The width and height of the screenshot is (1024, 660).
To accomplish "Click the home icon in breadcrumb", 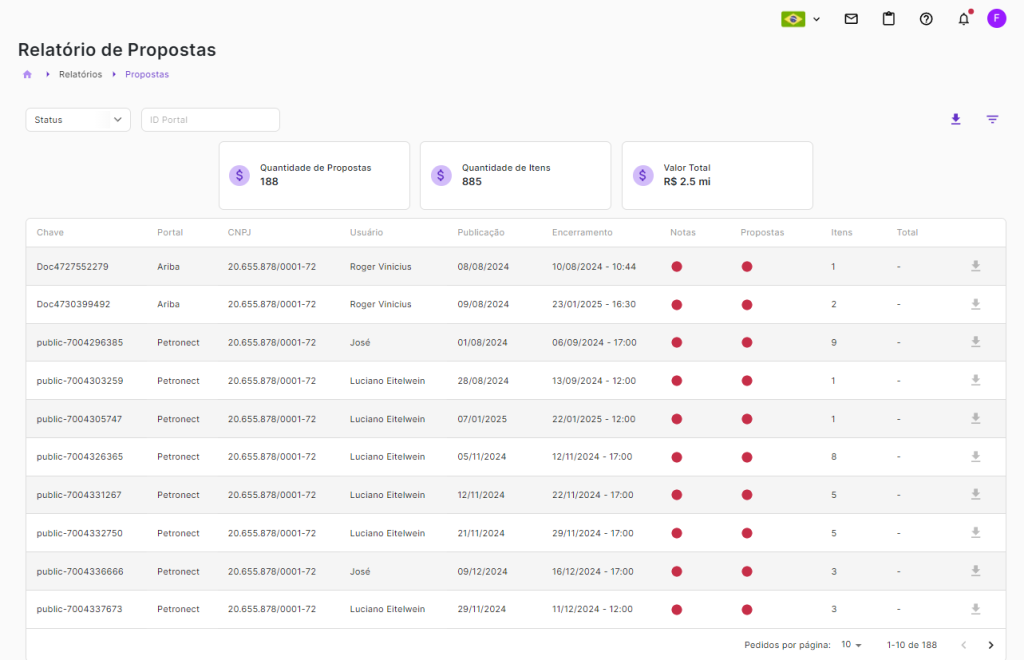I will (27, 75).
